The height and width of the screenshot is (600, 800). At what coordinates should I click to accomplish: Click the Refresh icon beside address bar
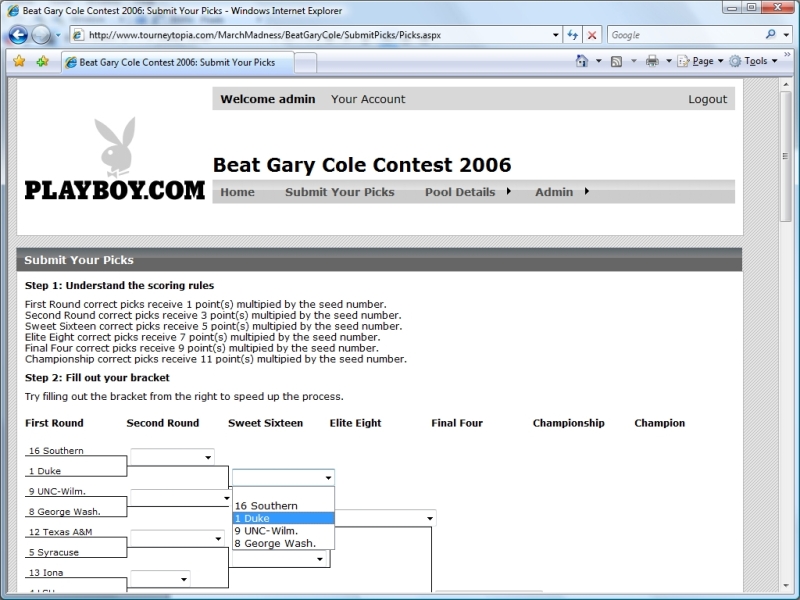tap(572, 35)
